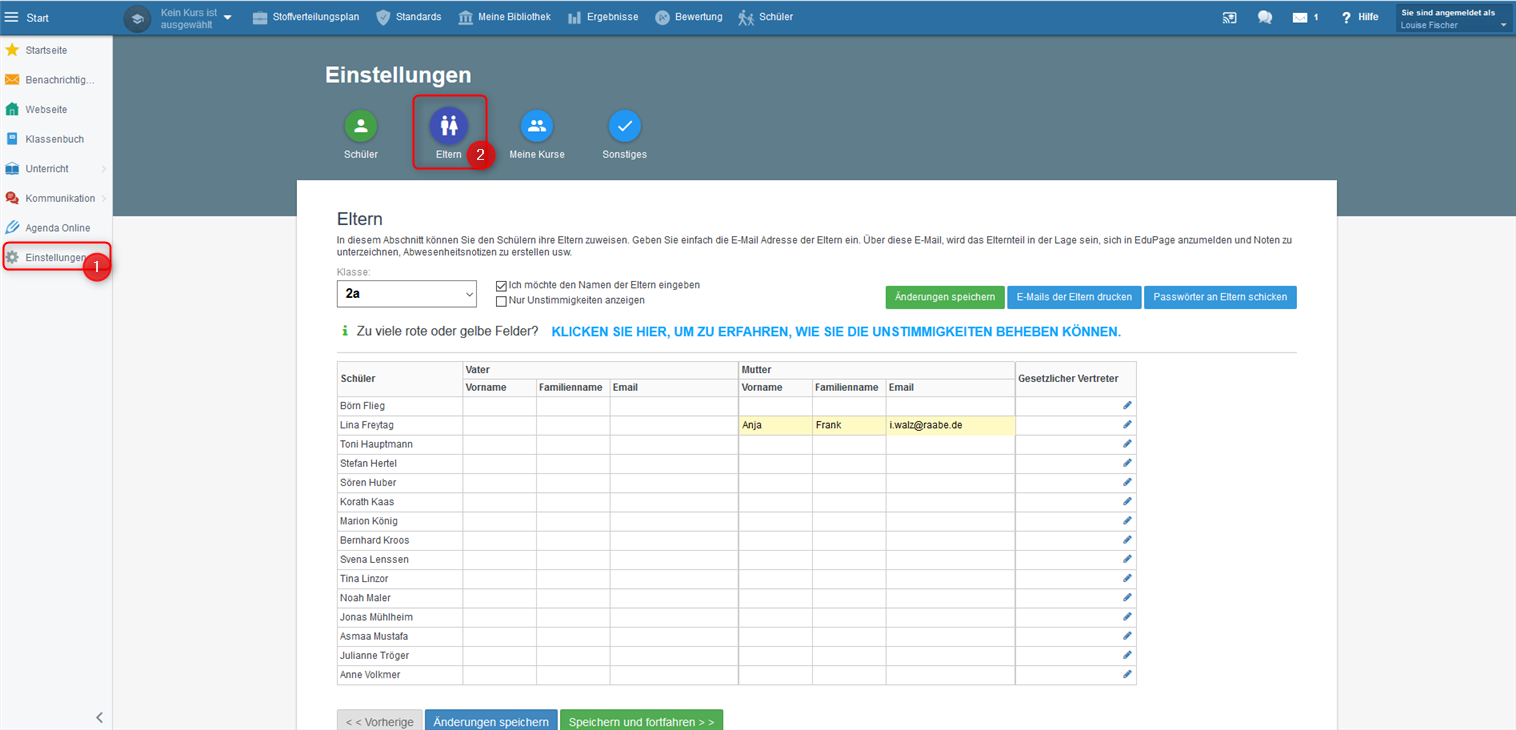The image size is (1516, 730).
Task: Select student name Julianne Tröger
Action: [x=374, y=655]
